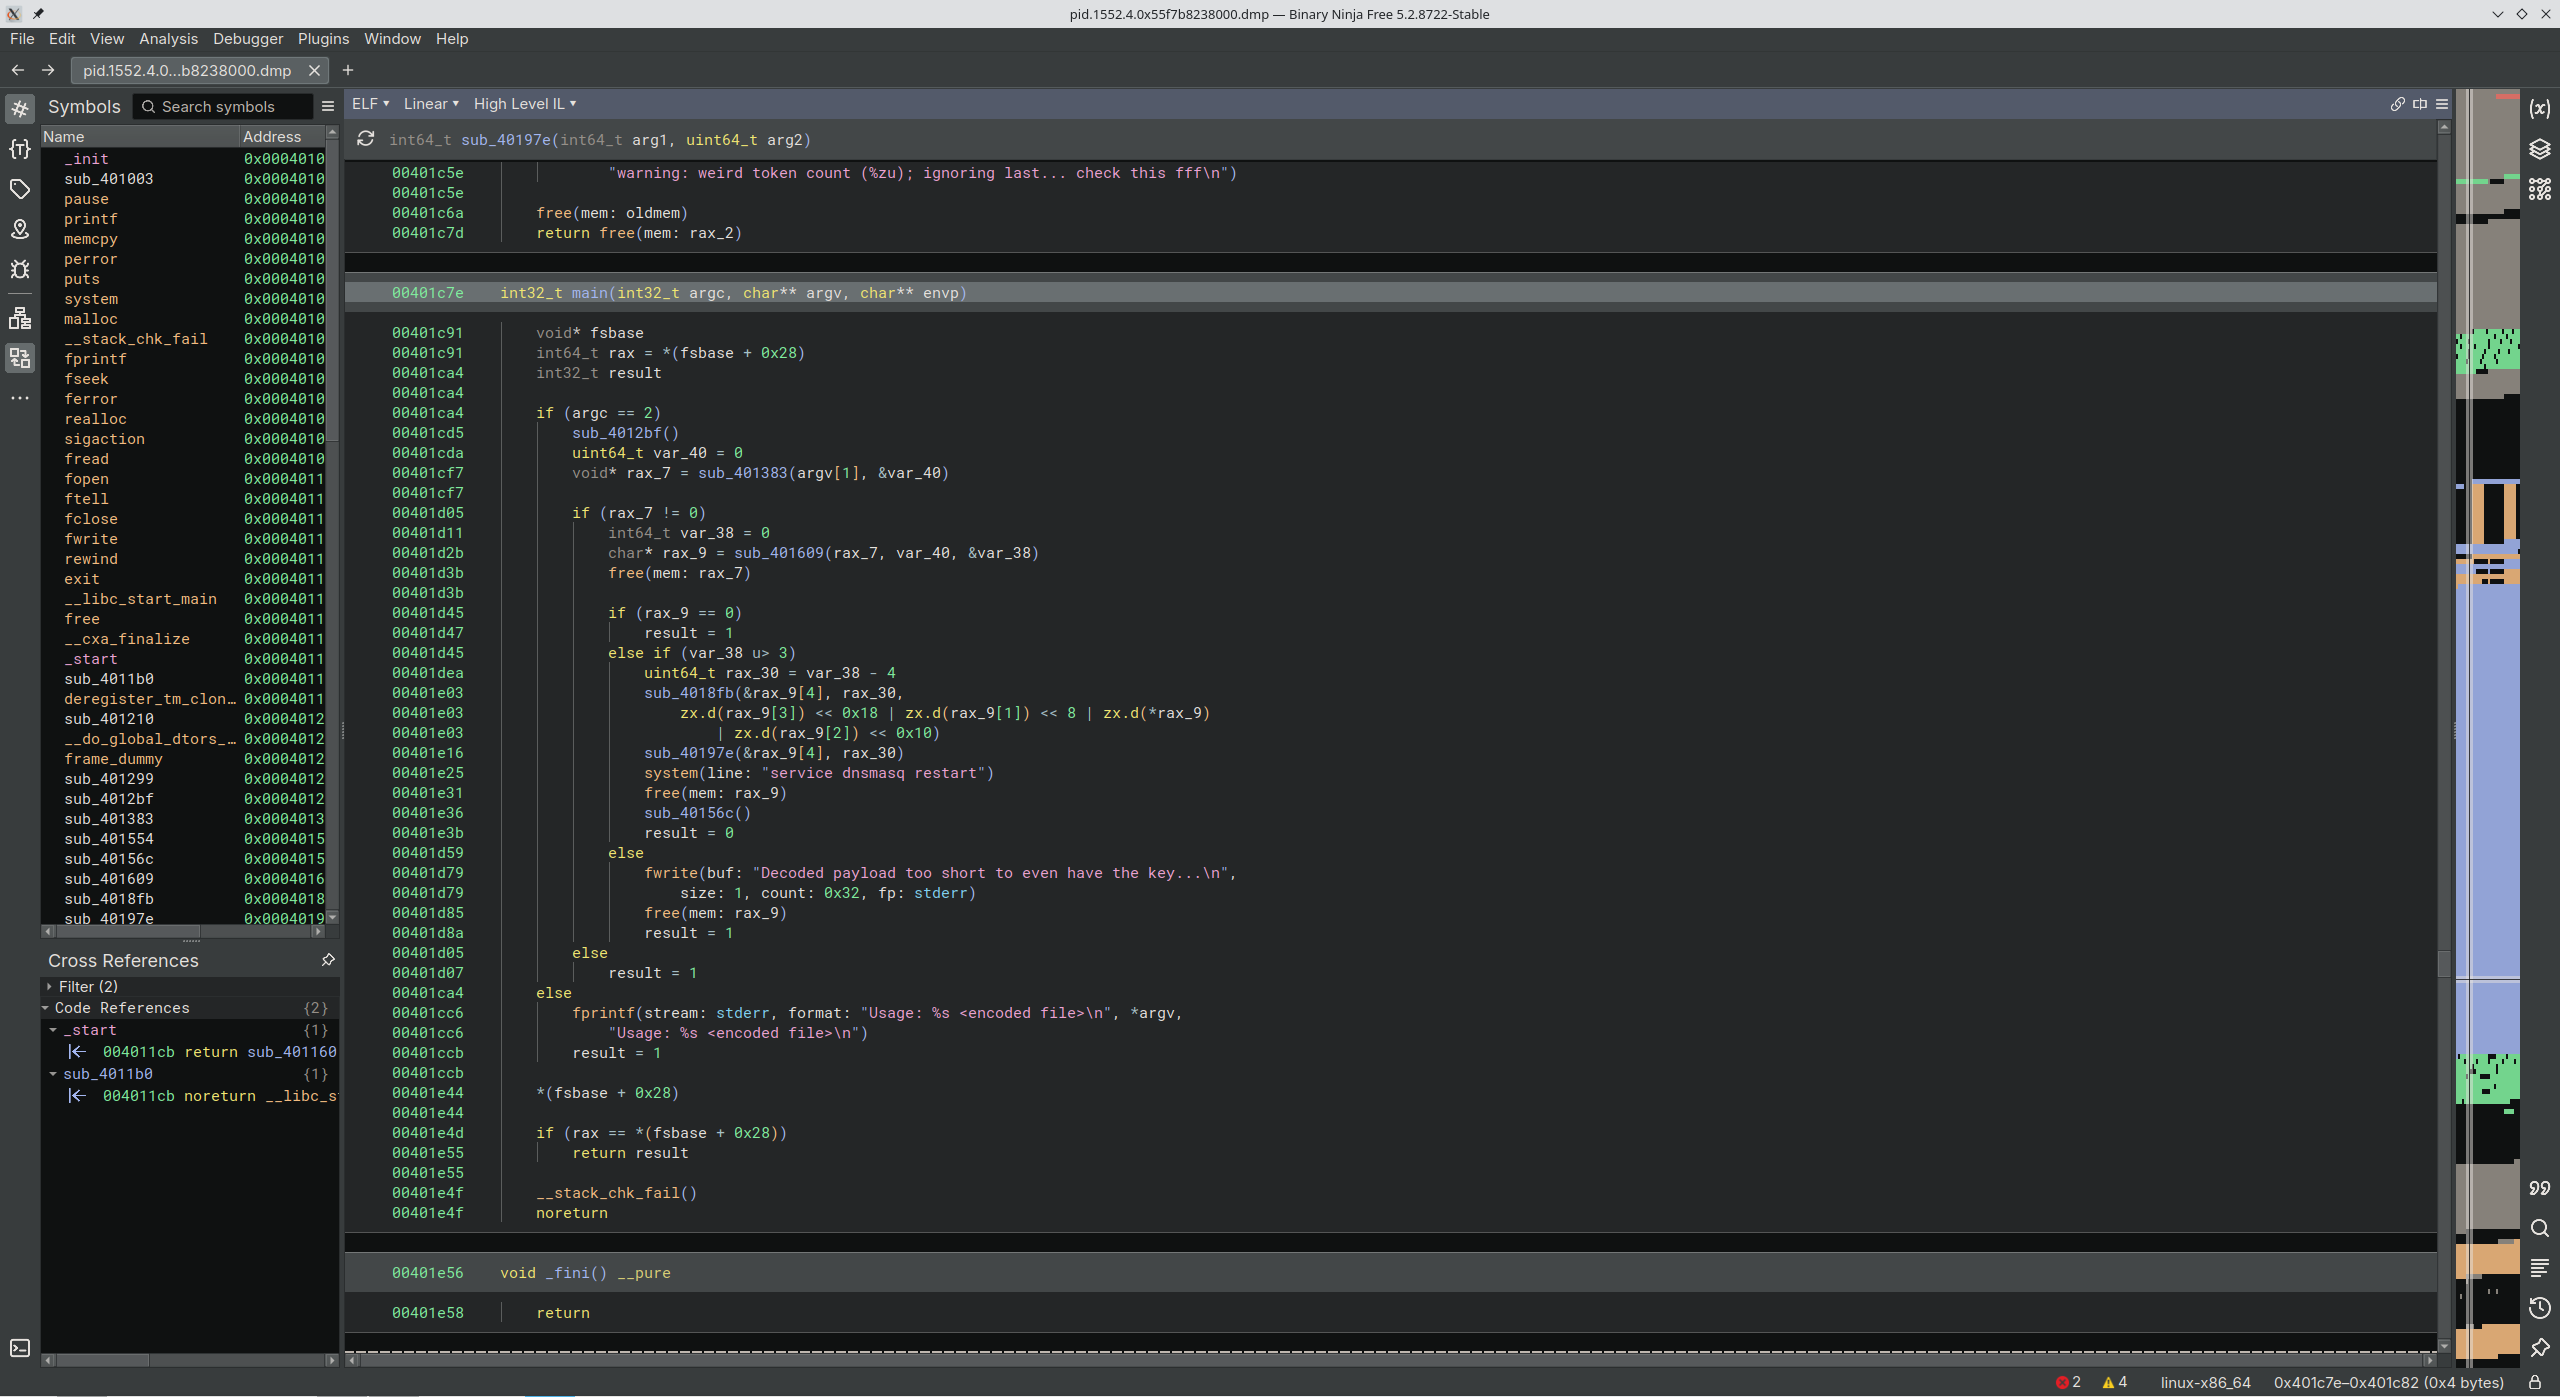Click the pin icon in right sidebar
The width and height of the screenshot is (2560, 1397).
coord(2540,1348)
